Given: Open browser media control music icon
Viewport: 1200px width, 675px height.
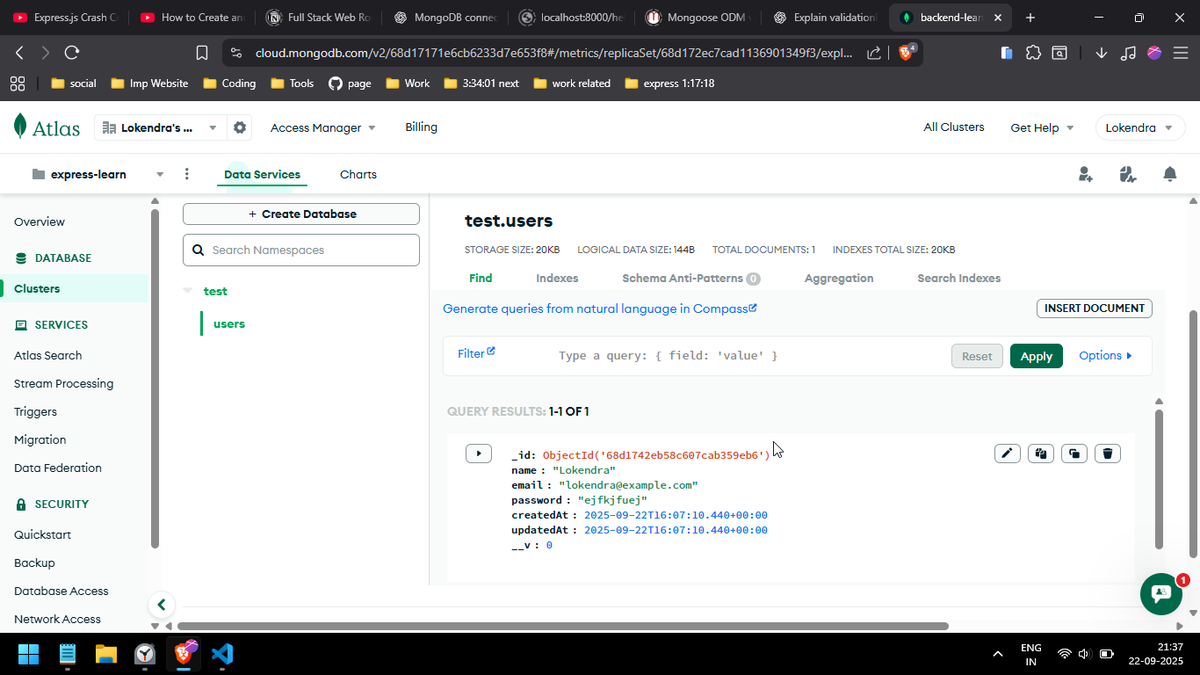Looking at the screenshot, I should tap(1128, 53).
